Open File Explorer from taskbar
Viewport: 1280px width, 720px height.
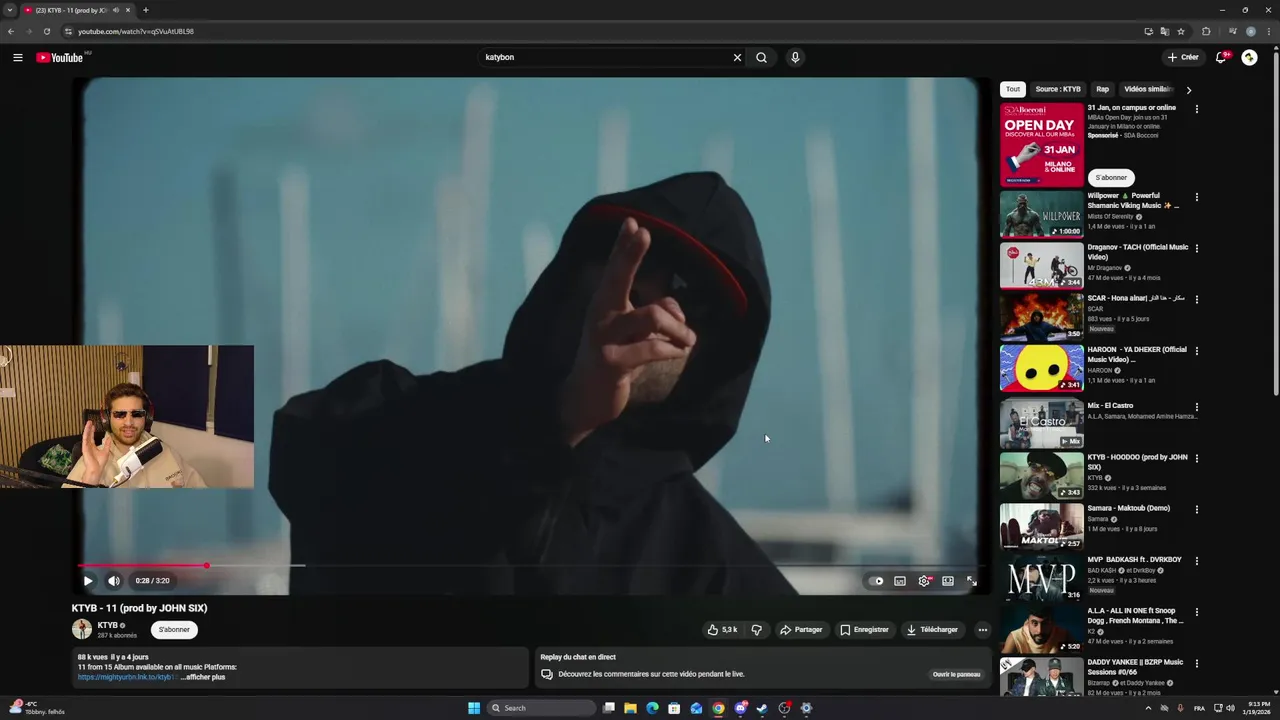(x=630, y=708)
